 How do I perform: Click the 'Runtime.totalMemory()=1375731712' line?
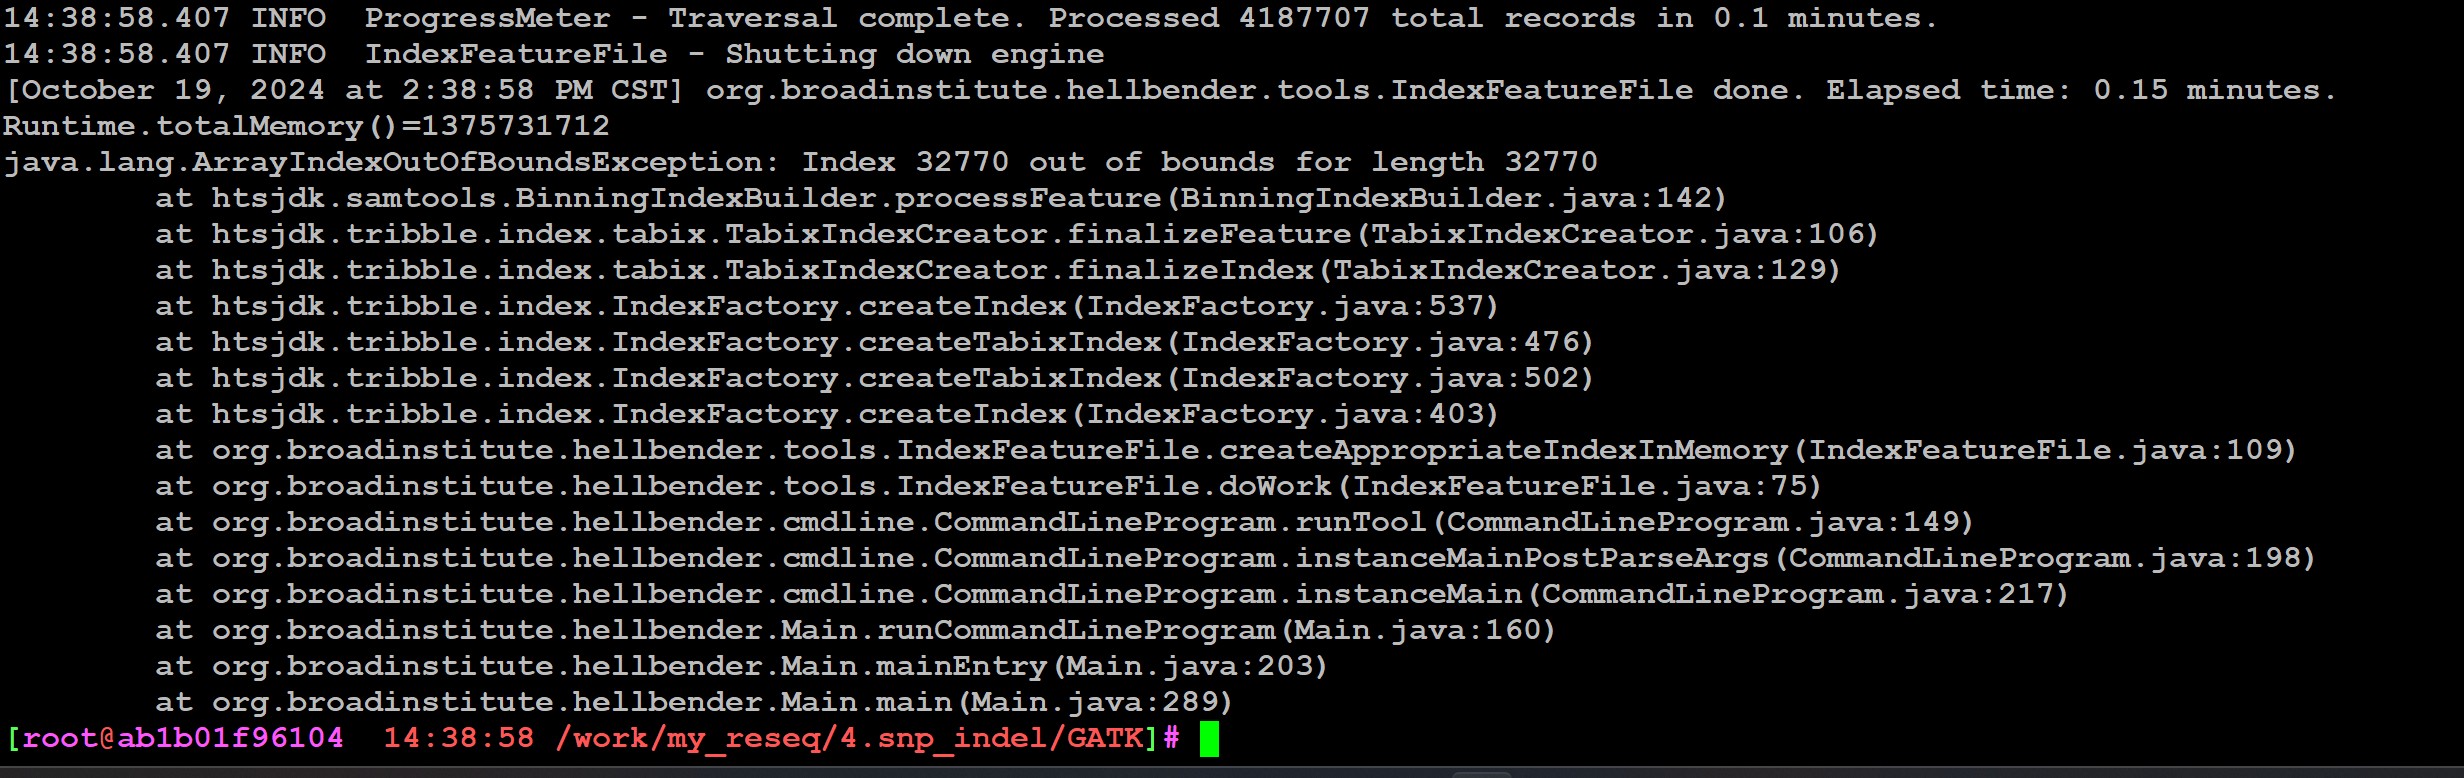tap(306, 126)
